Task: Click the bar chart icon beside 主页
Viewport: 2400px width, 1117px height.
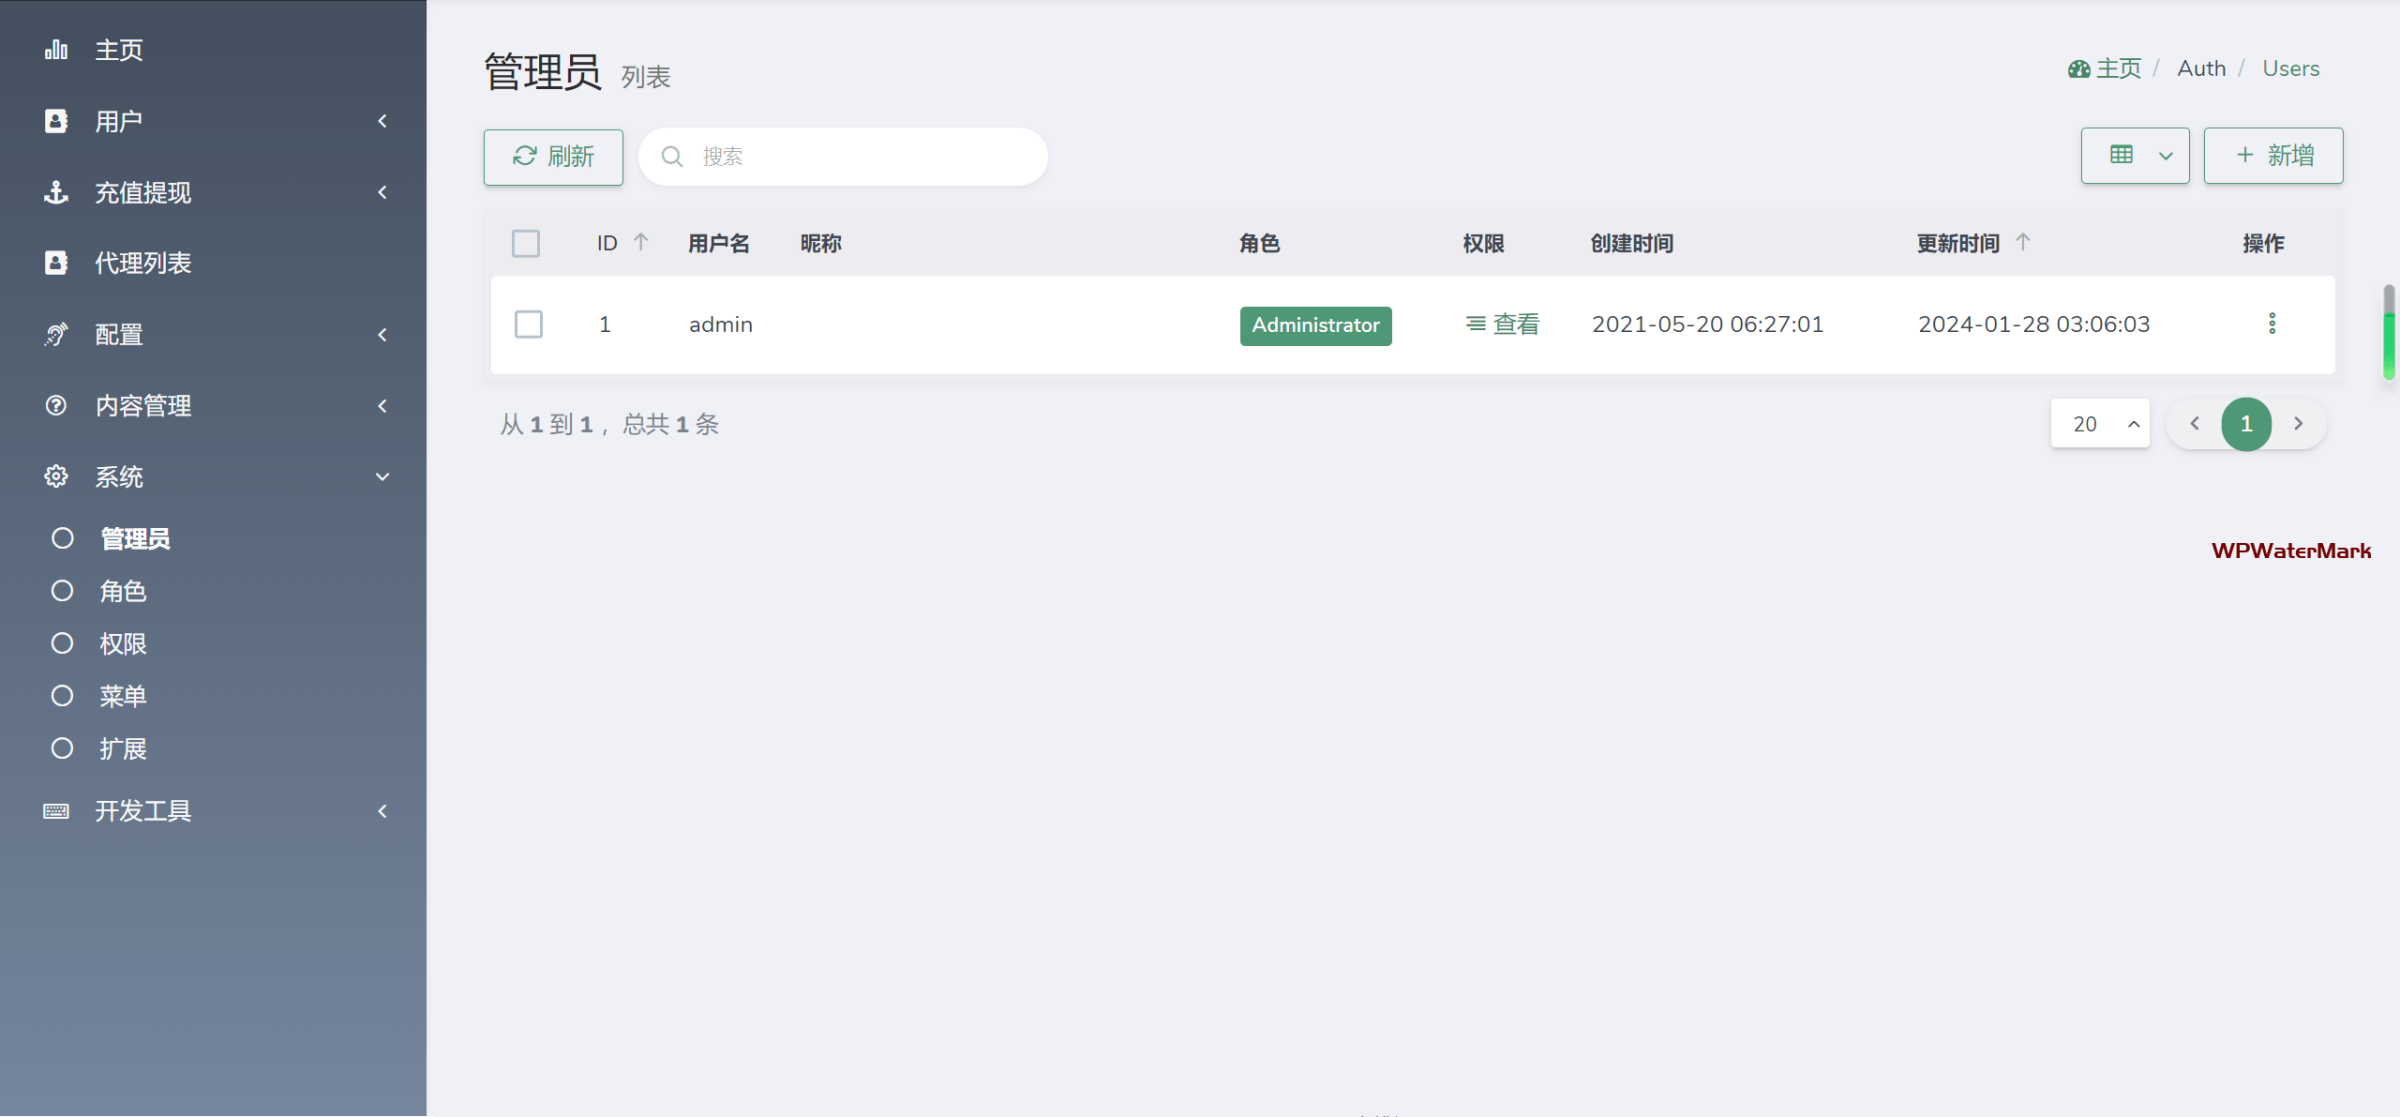Action: click(56, 50)
